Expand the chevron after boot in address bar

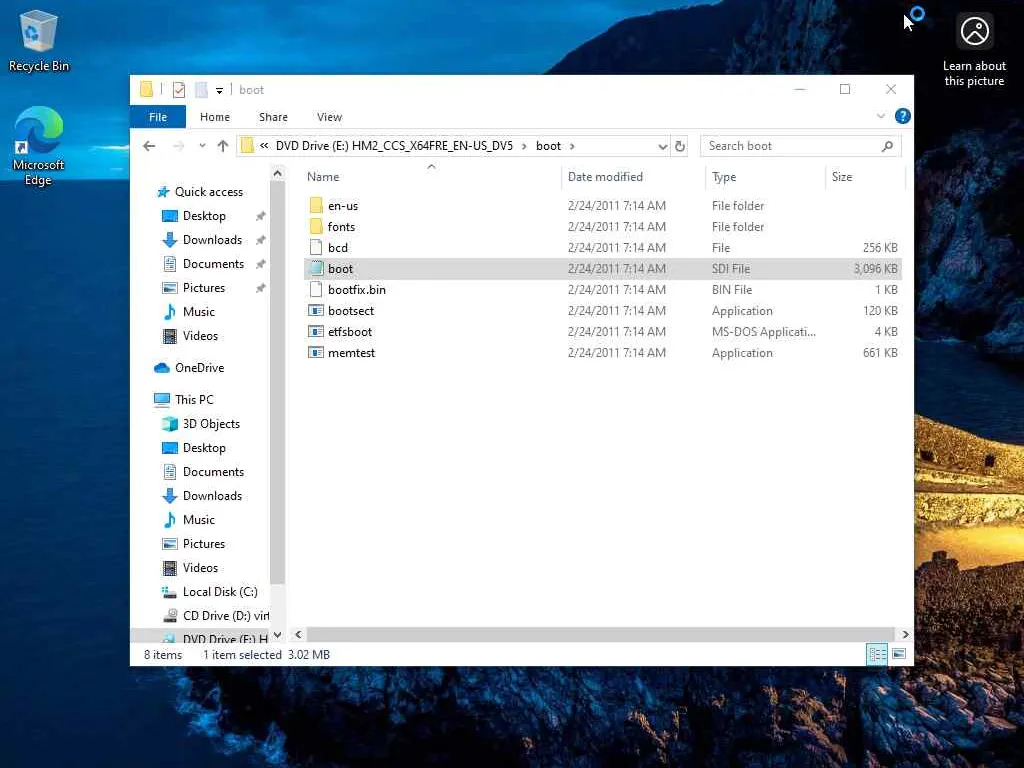tap(572, 146)
